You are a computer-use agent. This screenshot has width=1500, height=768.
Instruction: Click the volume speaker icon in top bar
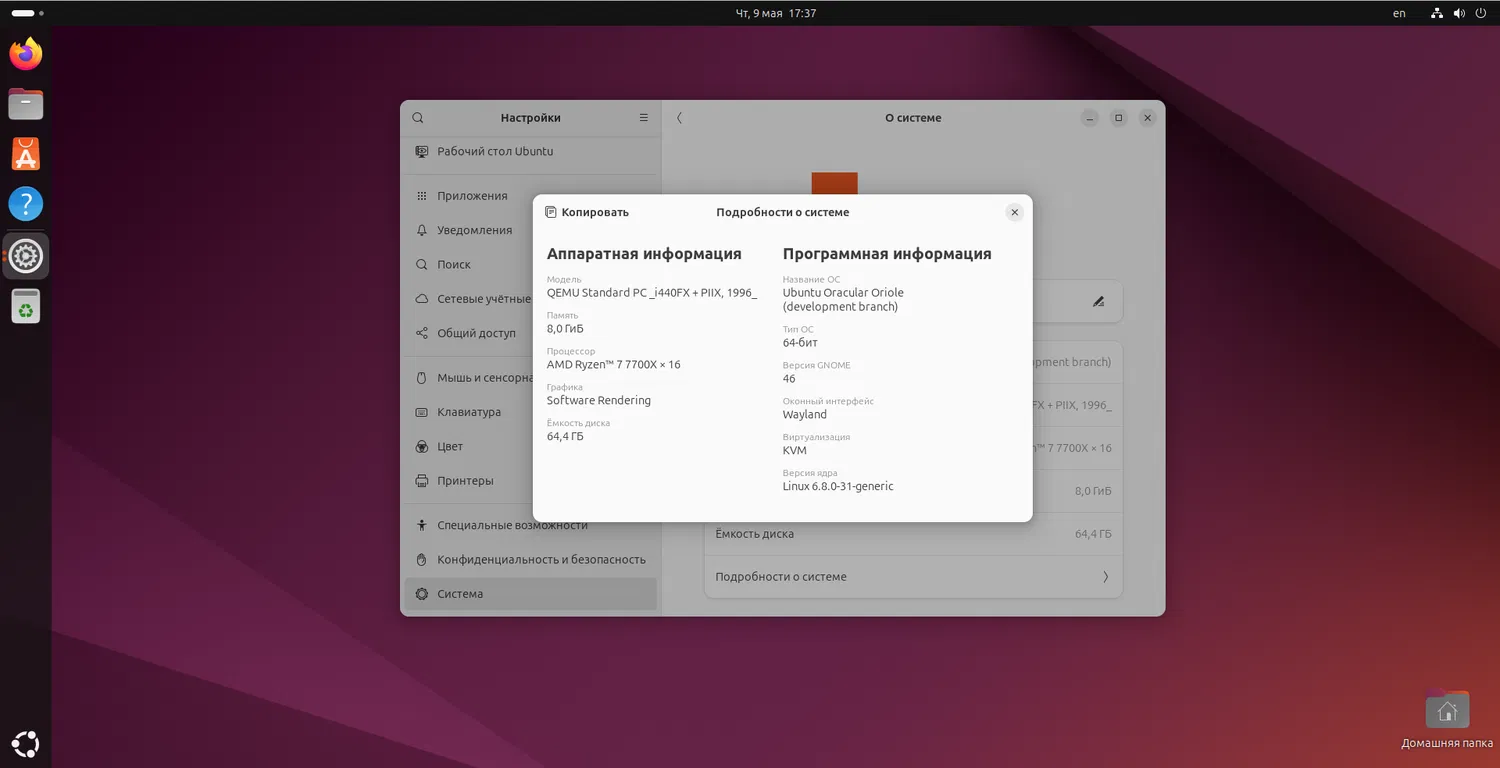tap(1459, 13)
